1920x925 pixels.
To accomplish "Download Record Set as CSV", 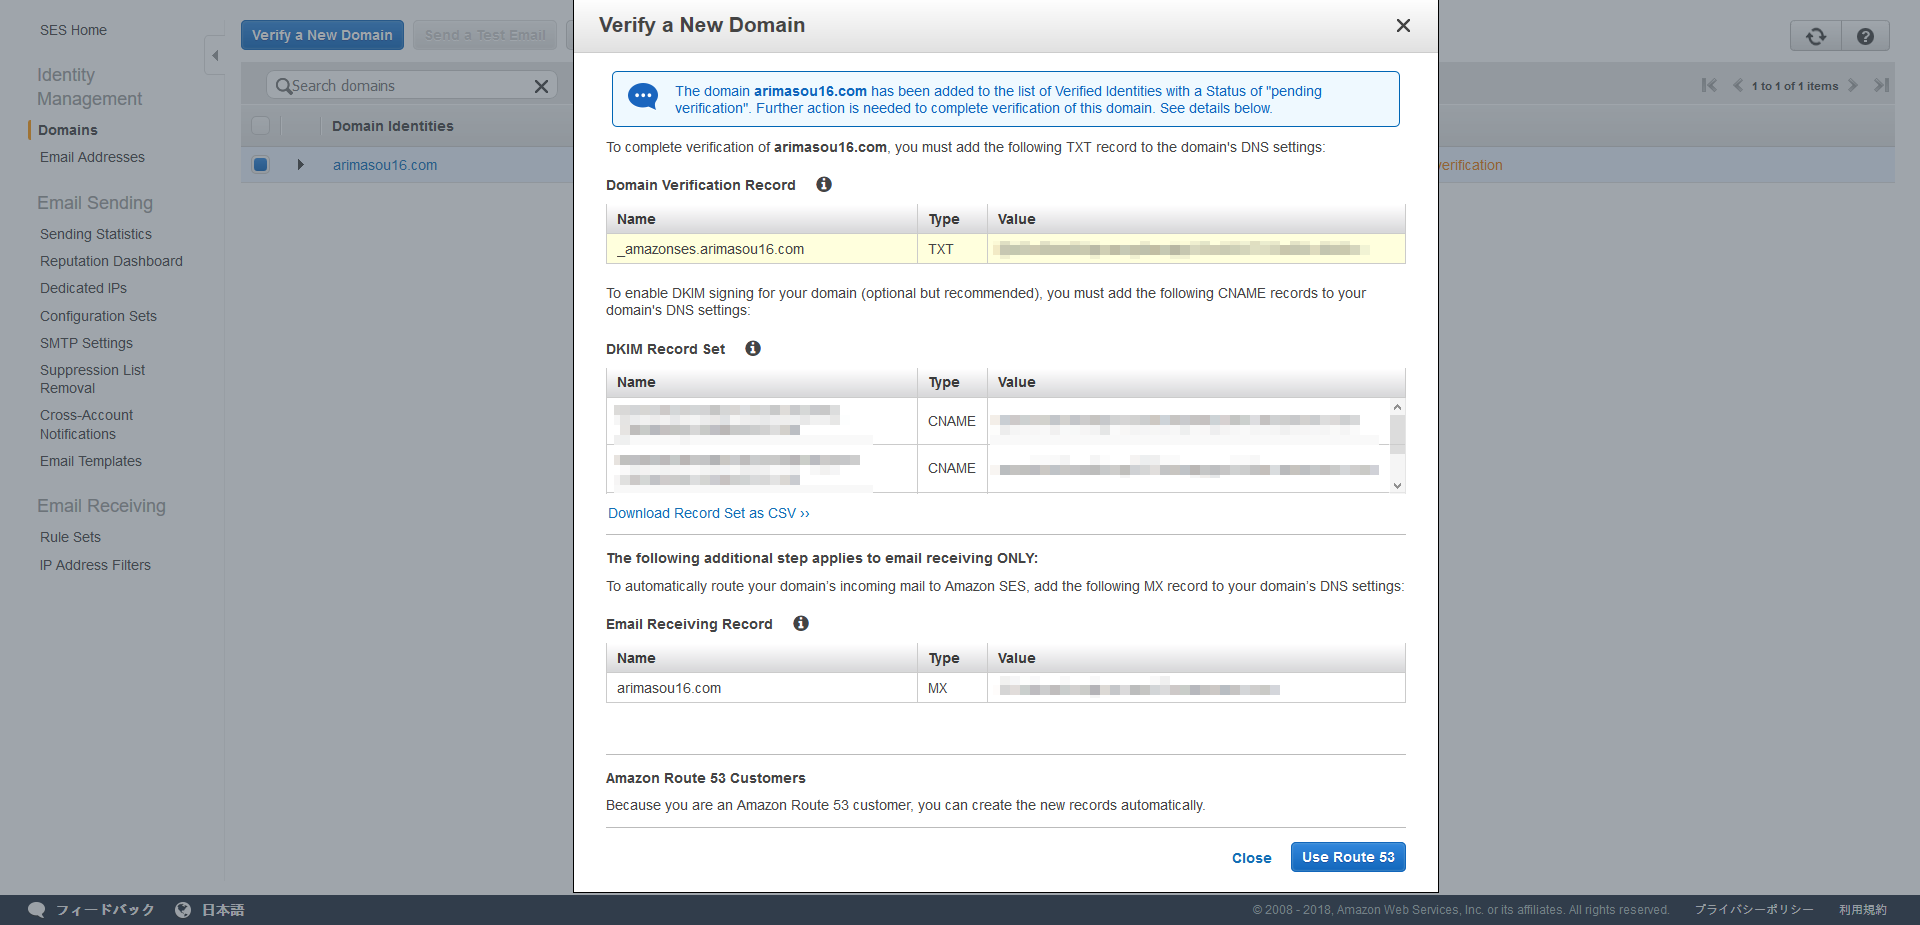I will coord(709,513).
